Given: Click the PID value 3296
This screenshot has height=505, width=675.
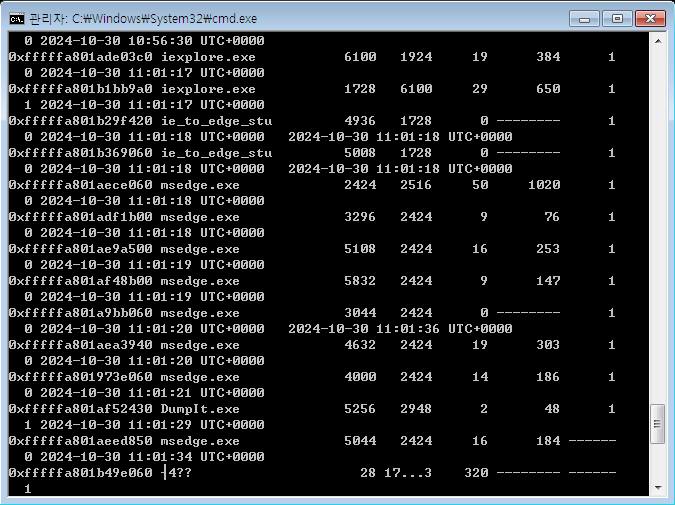Looking at the screenshot, I should coord(360,217).
